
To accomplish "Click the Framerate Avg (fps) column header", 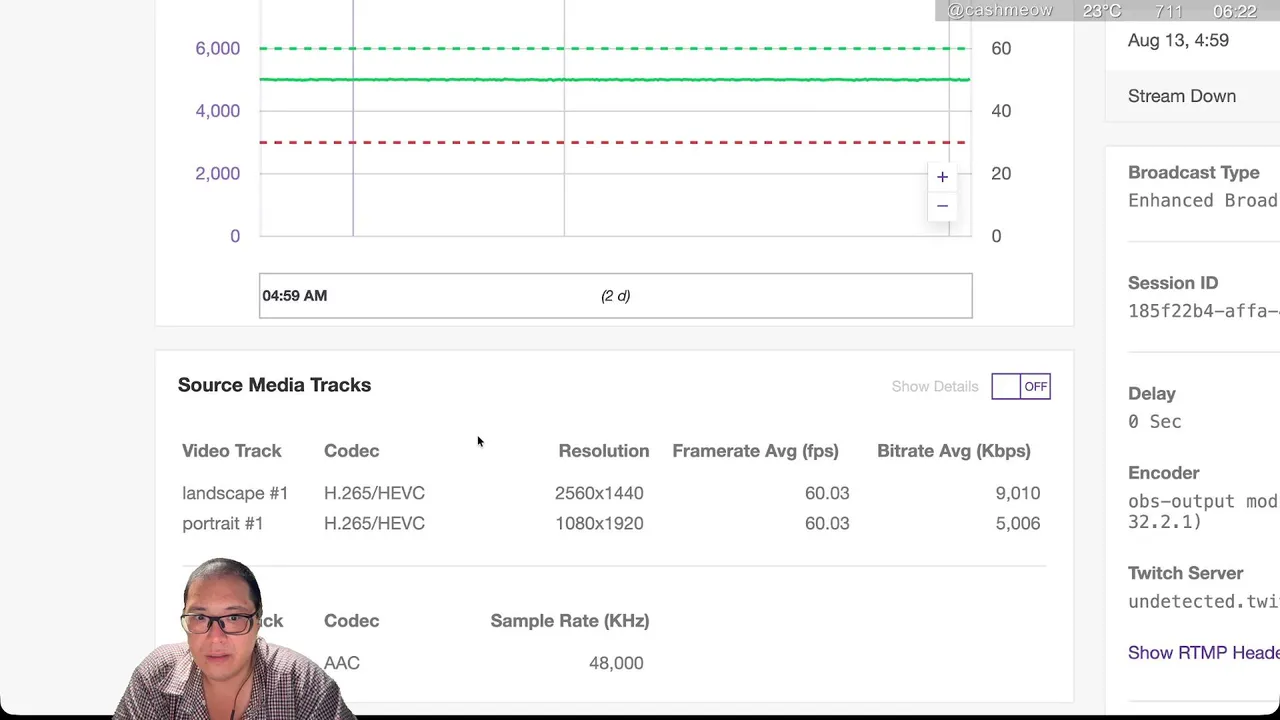I will pos(755,451).
